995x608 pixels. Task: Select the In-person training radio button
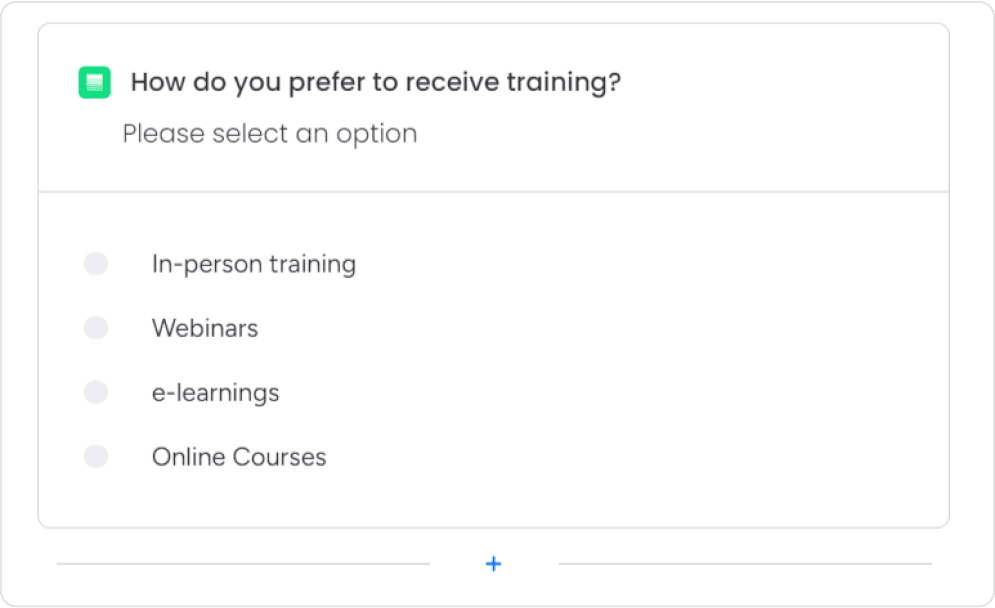(x=95, y=263)
